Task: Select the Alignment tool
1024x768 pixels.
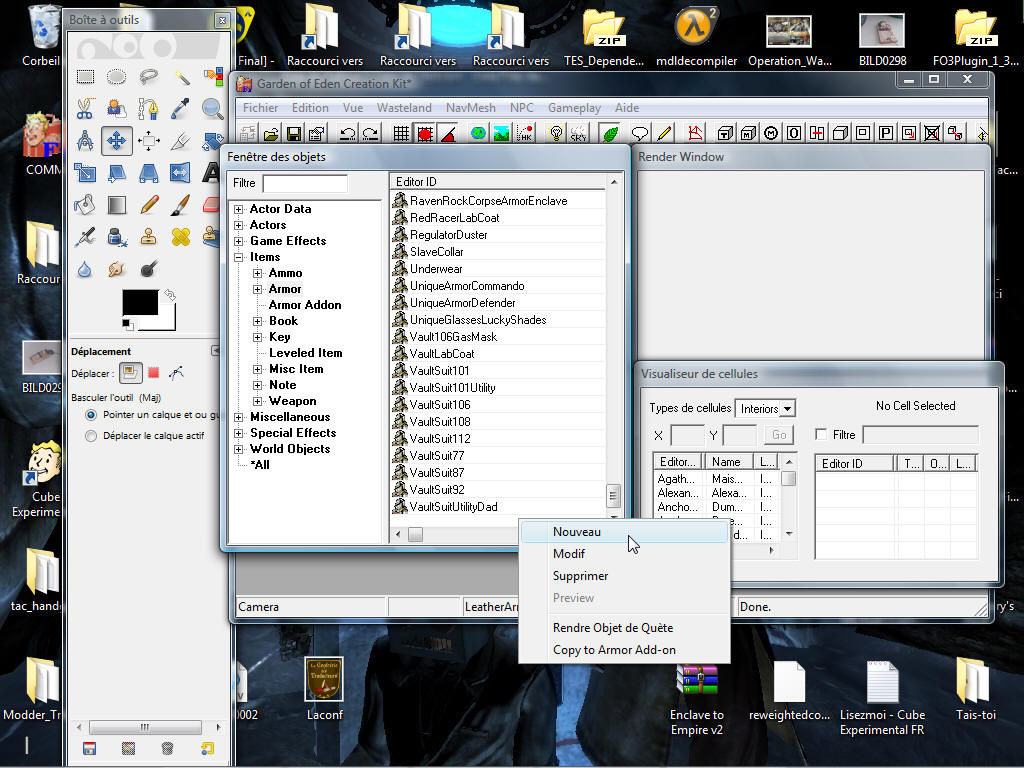Action: pos(149,140)
